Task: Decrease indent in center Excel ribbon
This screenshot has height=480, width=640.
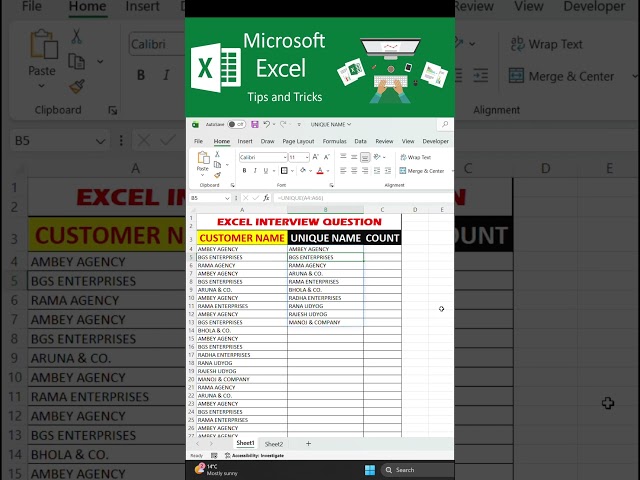Action: [377, 171]
